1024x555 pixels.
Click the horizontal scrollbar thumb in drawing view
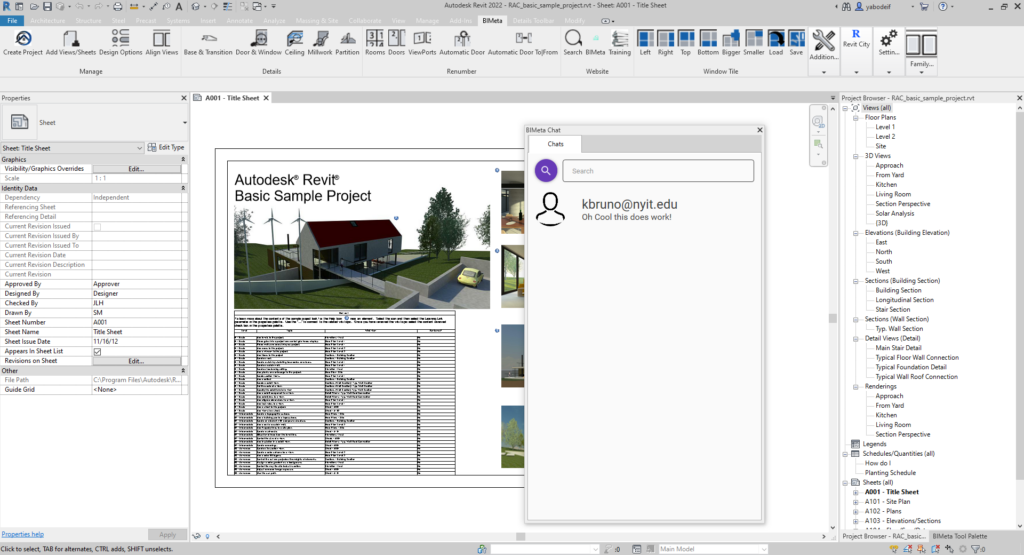point(520,537)
